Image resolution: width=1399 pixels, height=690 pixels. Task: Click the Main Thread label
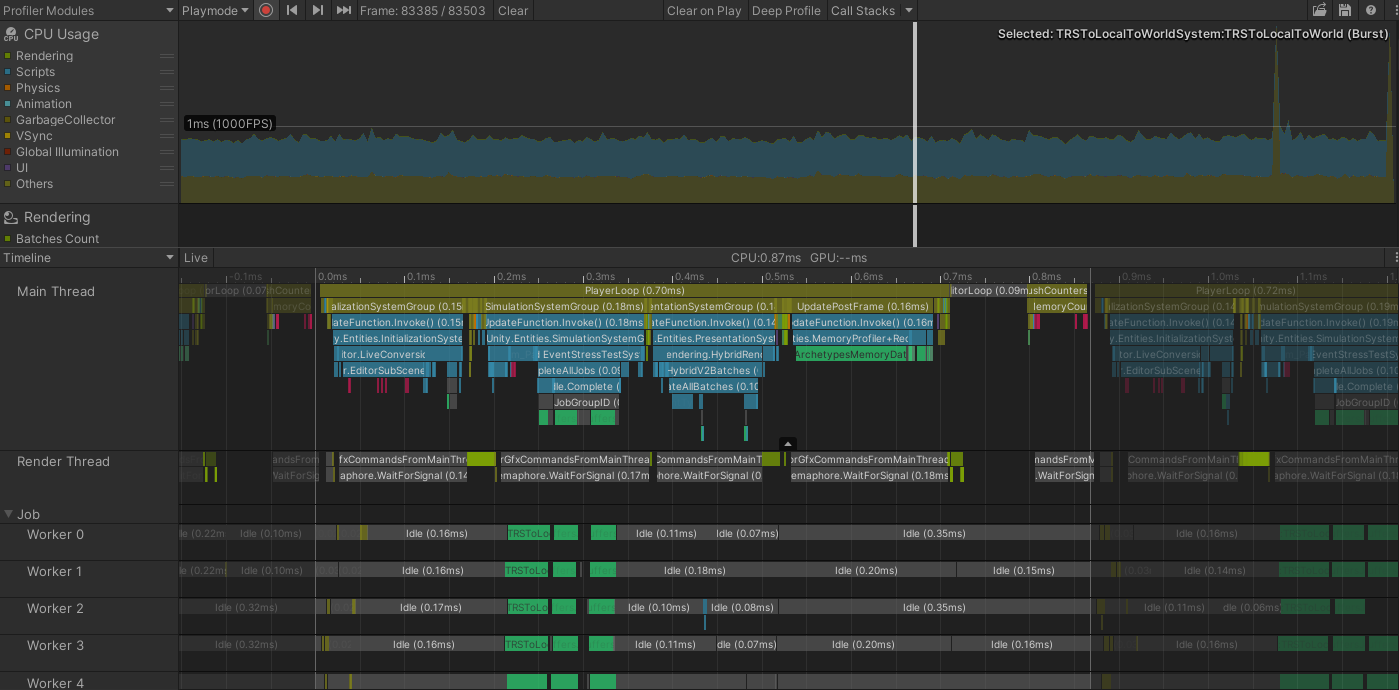[x=56, y=291]
